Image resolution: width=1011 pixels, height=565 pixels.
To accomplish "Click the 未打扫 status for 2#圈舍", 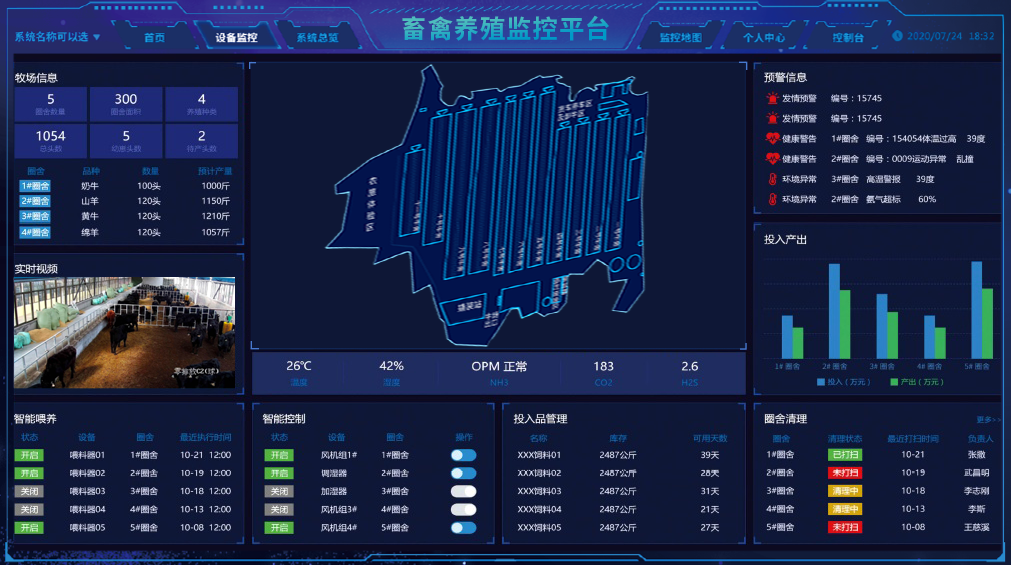I will pyautogui.click(x=844, y=473).
